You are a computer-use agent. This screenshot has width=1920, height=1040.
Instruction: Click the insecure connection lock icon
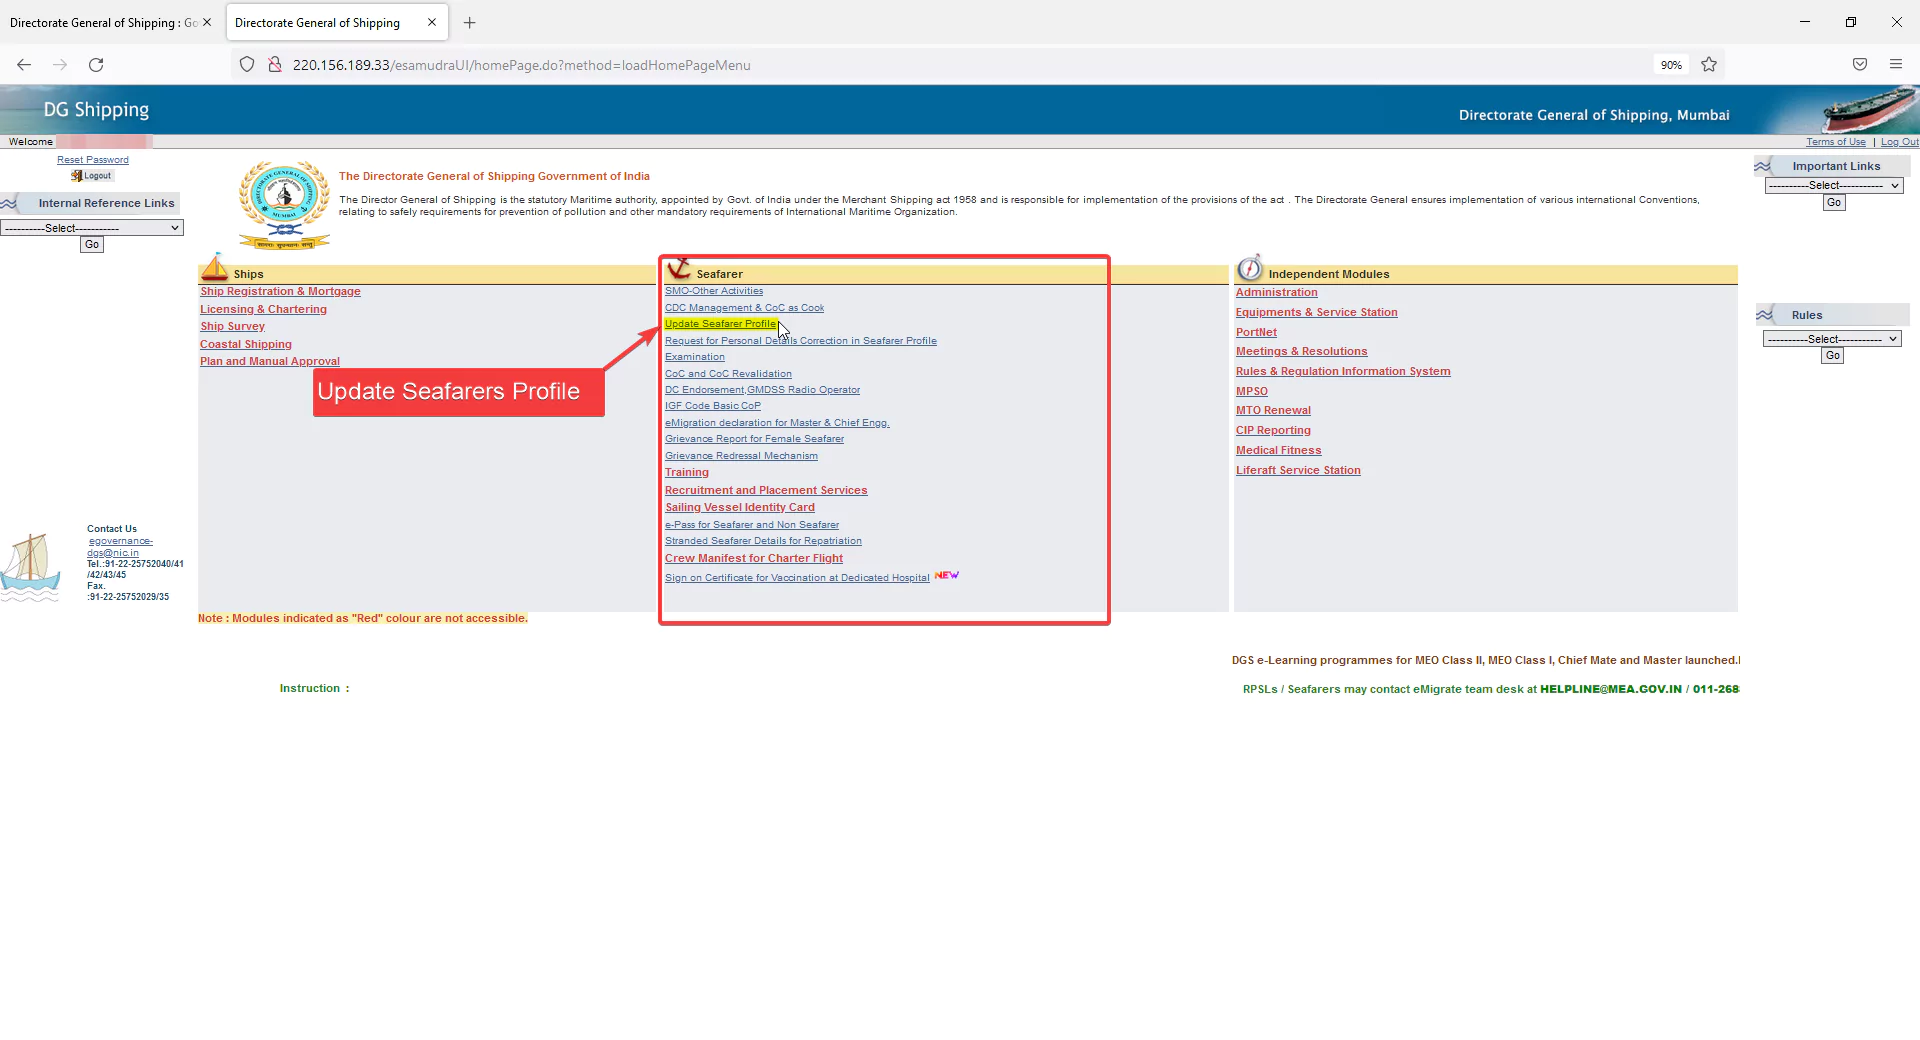[274, 65]
